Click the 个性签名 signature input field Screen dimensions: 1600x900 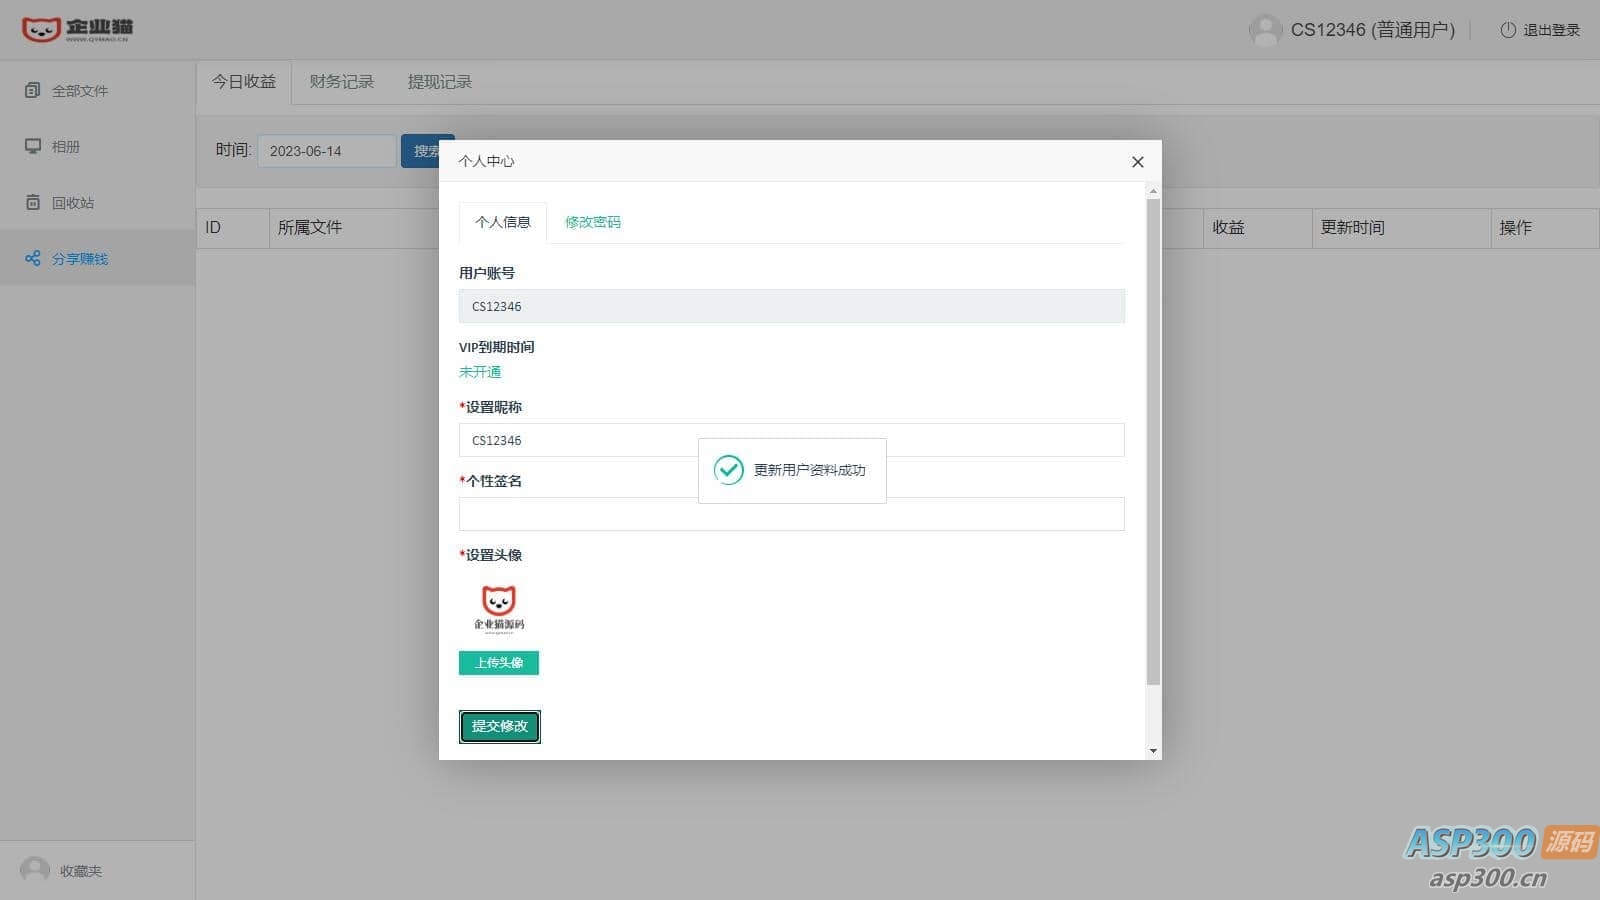[x=791, y=514]
